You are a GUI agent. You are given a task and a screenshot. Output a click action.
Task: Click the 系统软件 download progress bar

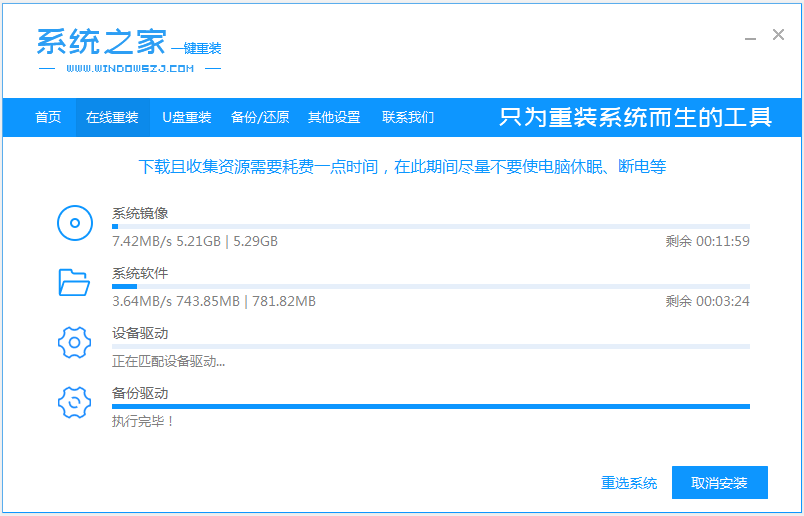coord(430,287)
